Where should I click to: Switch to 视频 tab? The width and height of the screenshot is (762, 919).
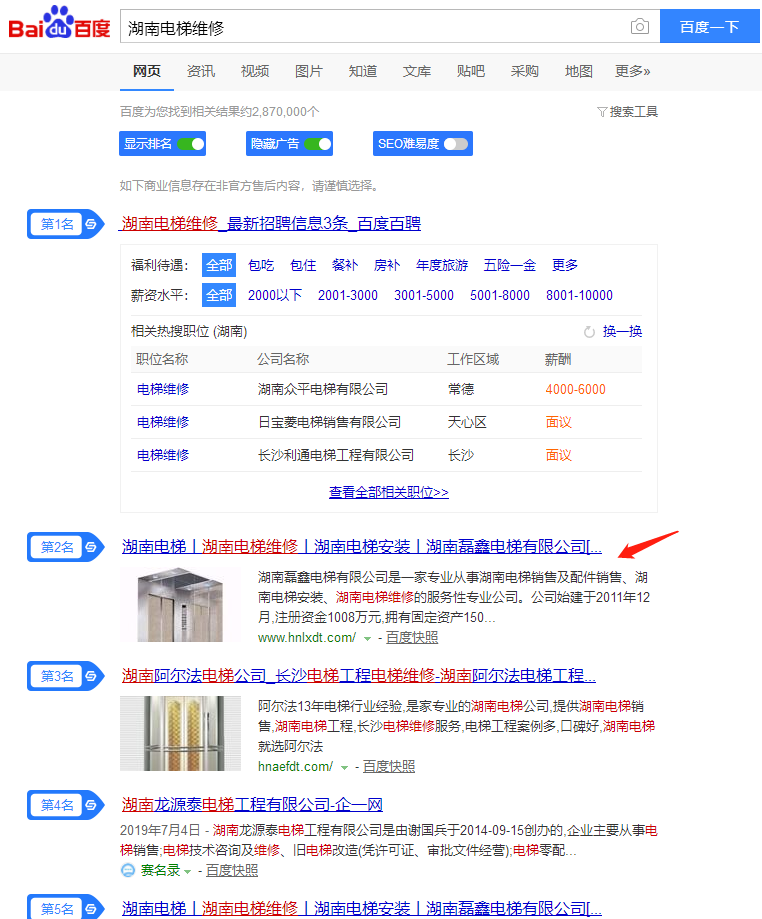tap(255, 72)
